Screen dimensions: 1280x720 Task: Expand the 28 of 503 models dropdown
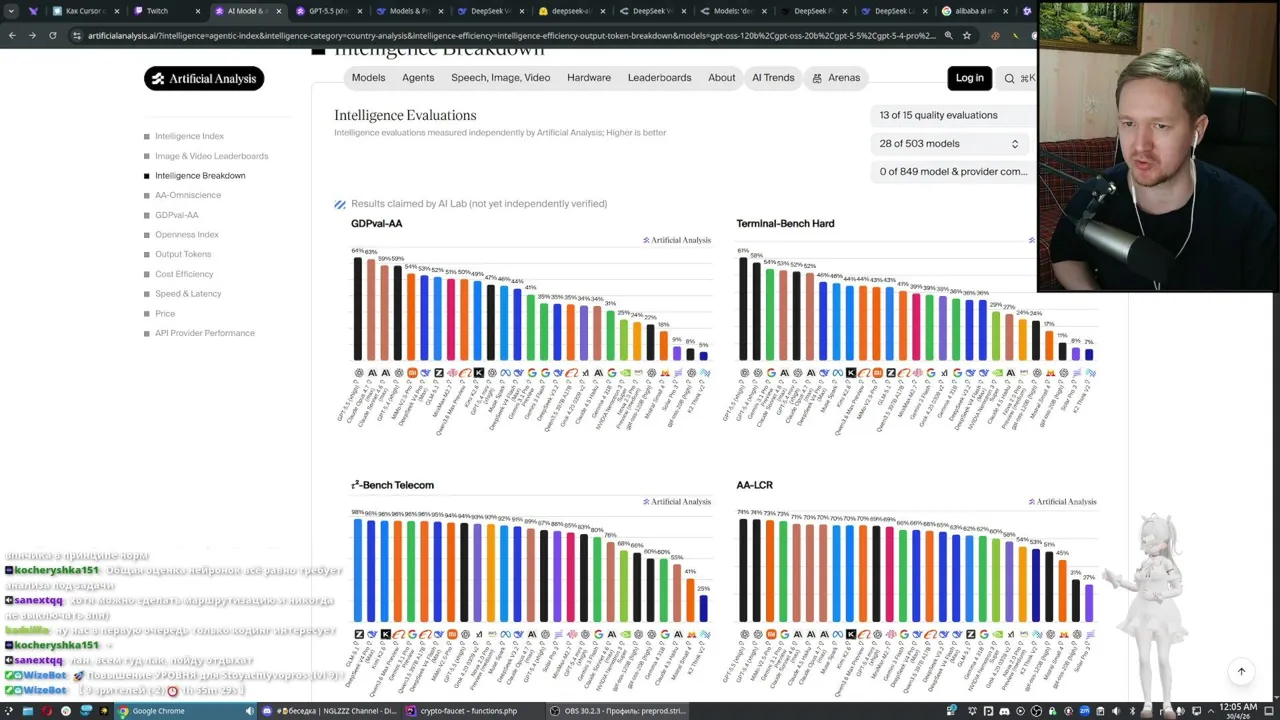coord(949,144)
